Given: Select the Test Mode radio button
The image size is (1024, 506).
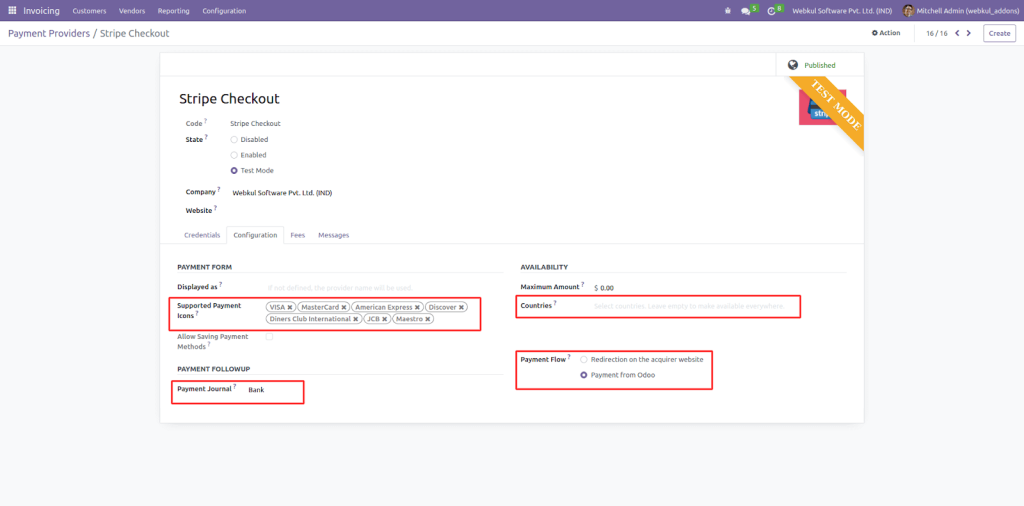Looking at the screenshot, I should point(234,171).
